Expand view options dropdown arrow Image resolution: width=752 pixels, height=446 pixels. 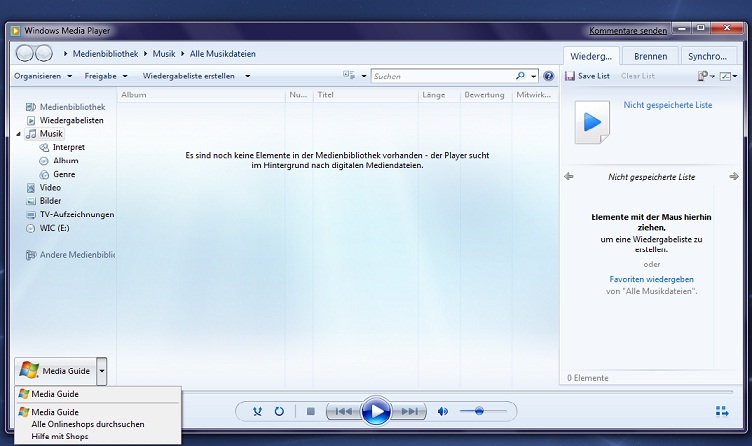point(364,76)
